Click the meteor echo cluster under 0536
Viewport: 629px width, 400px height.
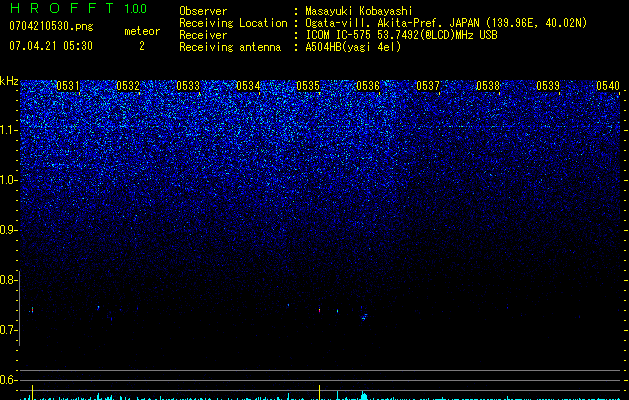click(x=364, y=317)
